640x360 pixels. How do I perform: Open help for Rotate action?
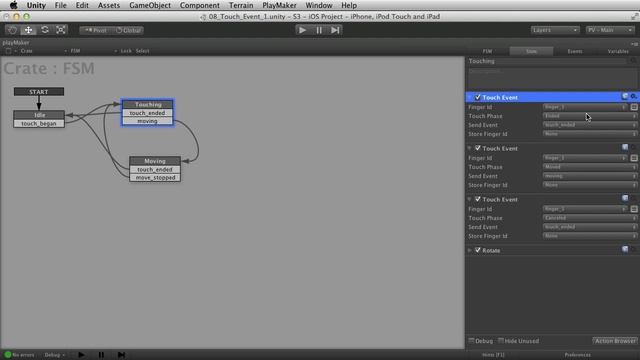point(625,249)
